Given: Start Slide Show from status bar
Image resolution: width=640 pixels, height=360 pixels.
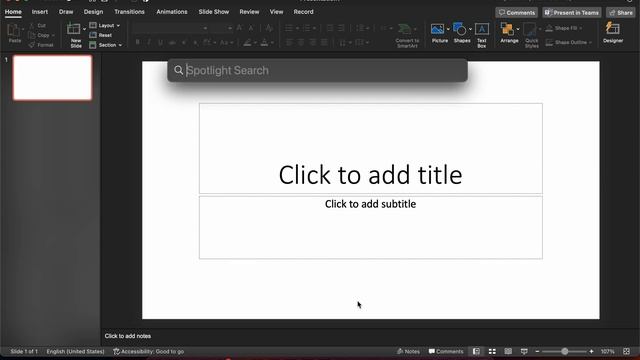Looking at the screenshot, I should click(524, 351).
